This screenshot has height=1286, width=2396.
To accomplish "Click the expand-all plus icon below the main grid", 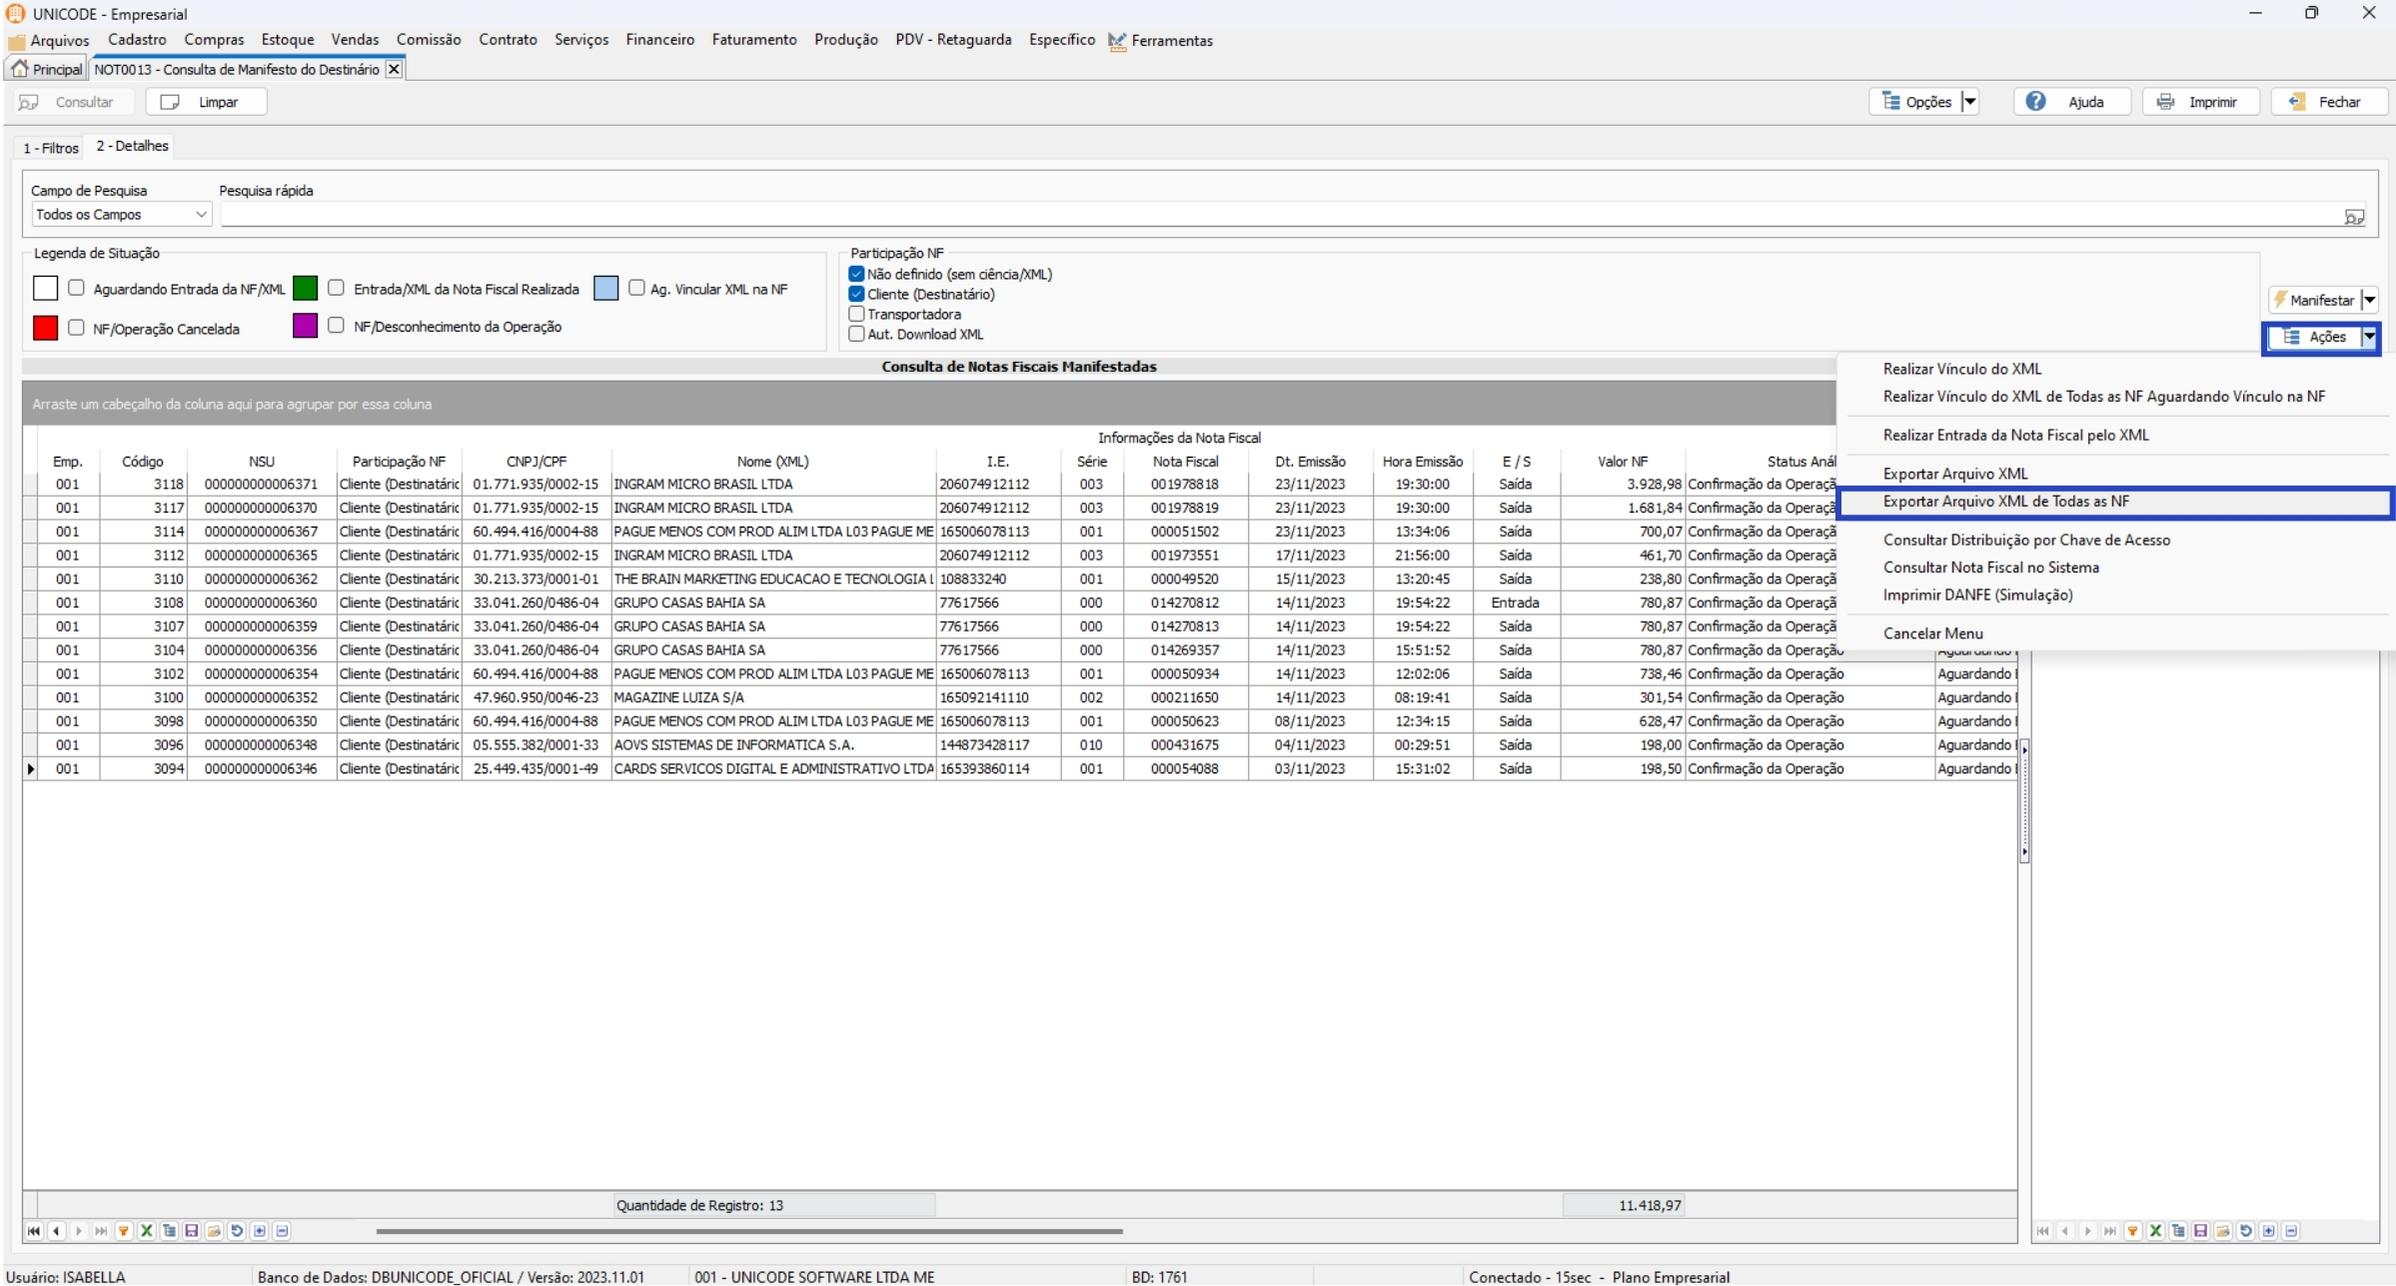I will [x=260, y=1231].
